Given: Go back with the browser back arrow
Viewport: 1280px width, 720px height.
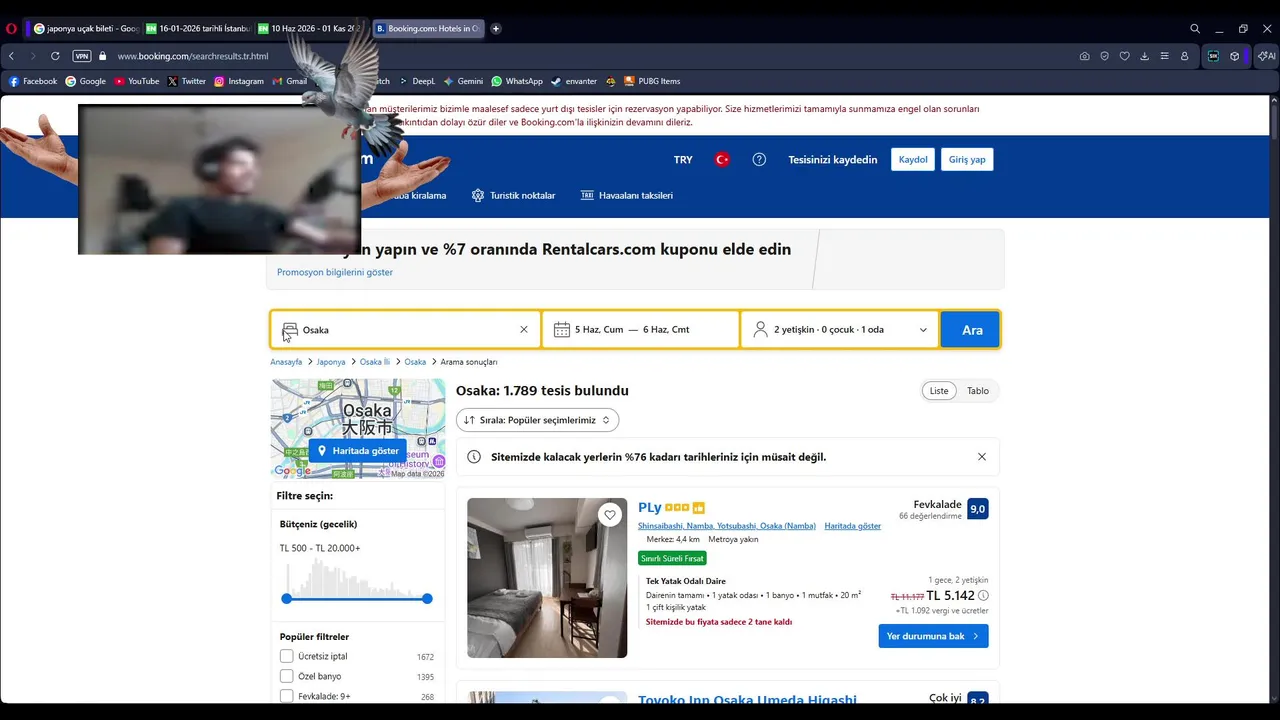Looking at the screenshot, I should pyautogui.click(x=11, y=56).
